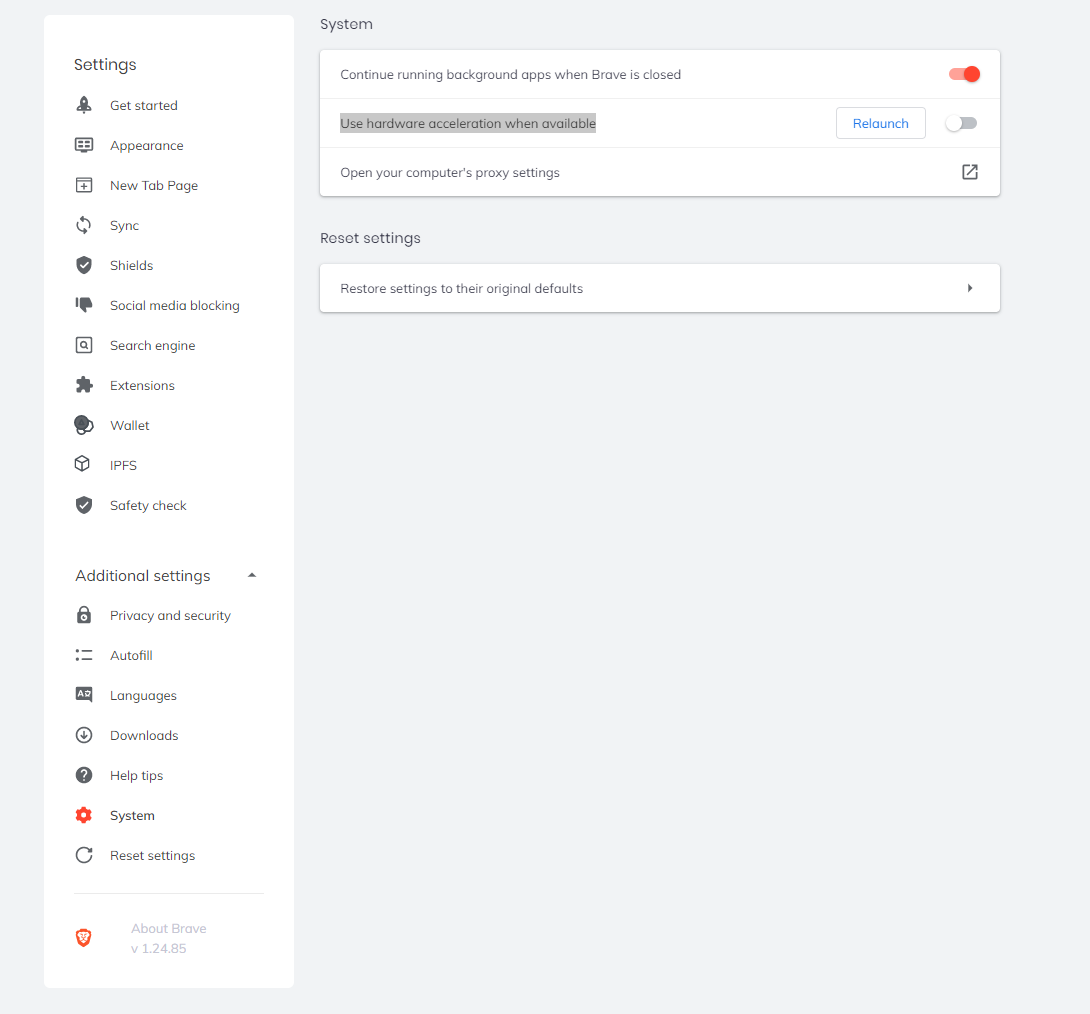Open proxy settings via external link icon

click(970, 172)
